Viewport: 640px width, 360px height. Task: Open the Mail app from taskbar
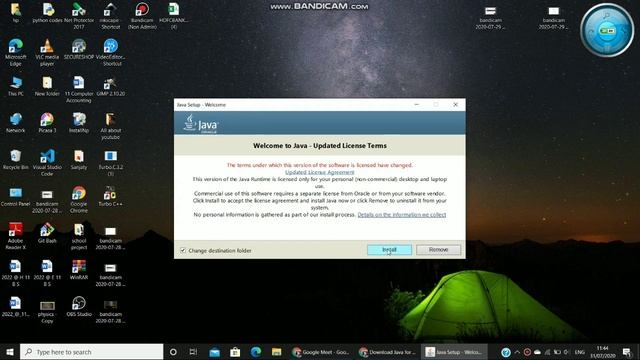coord(214,352)
